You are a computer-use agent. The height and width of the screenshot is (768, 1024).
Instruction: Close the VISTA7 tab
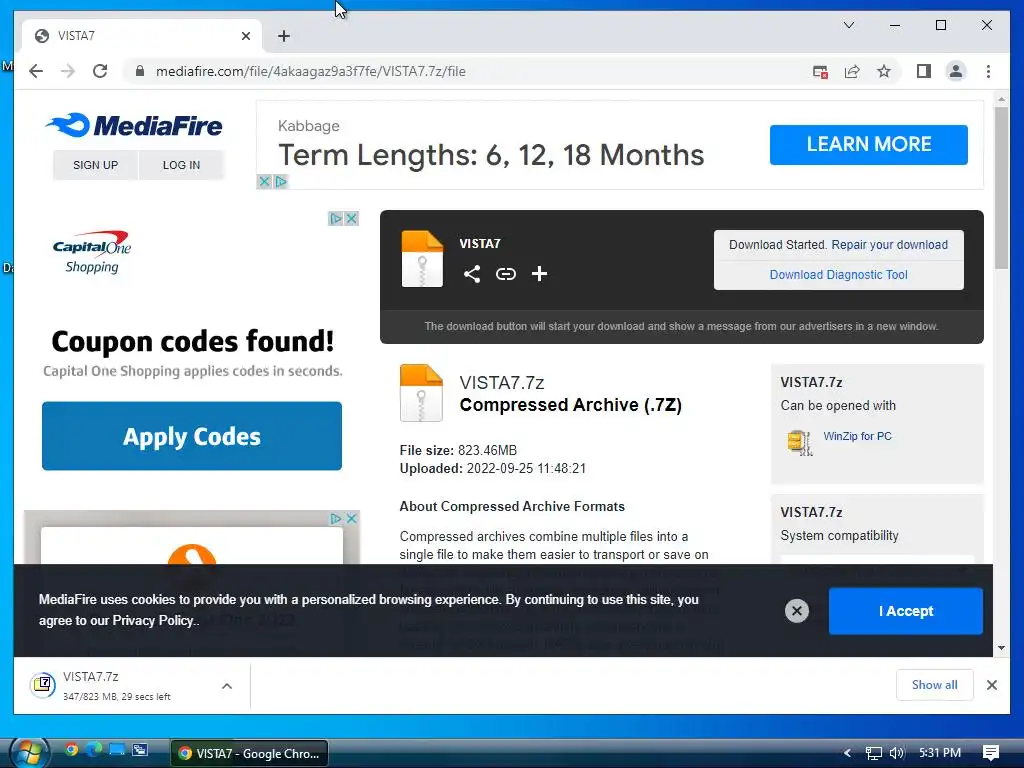coord(246,36)
